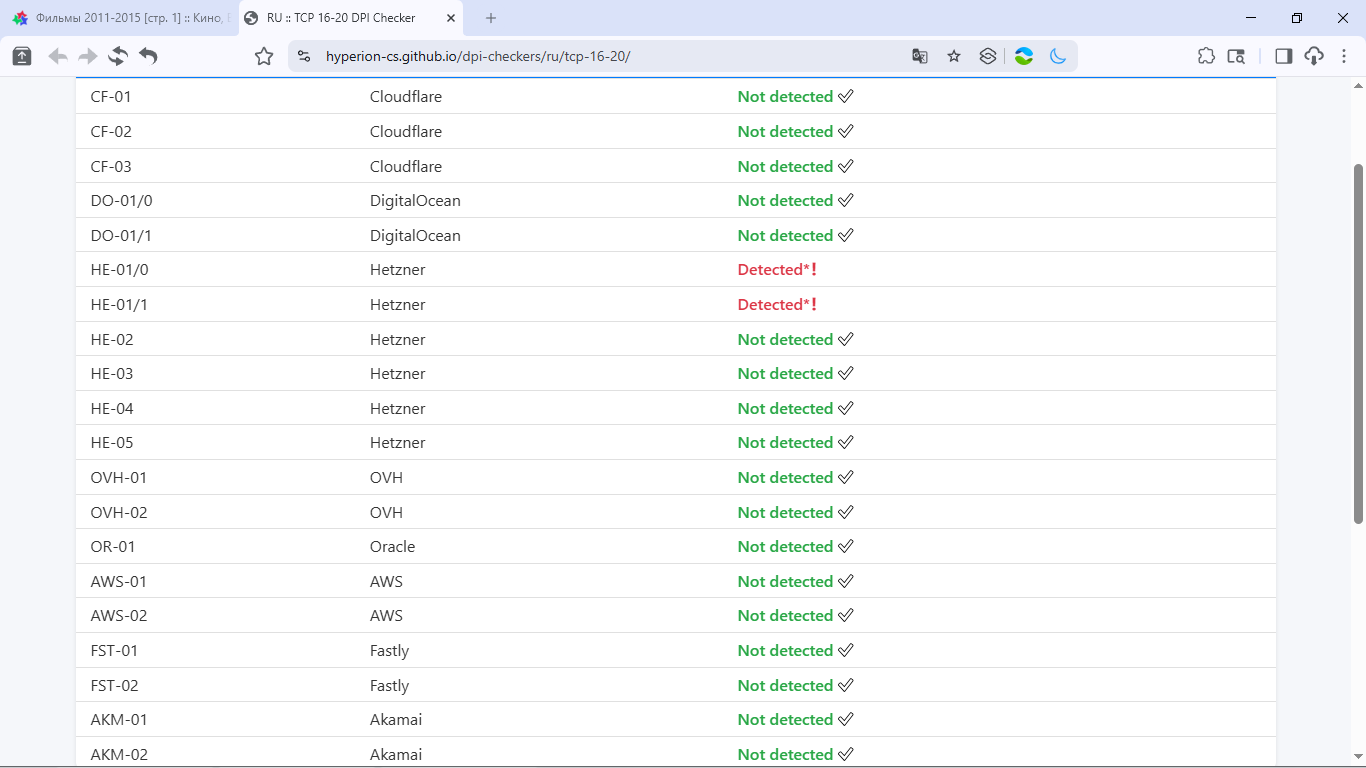This screenshot has height=768, width=1366.
Task: Click the star icon left of the address bar
Action: [264, 56]
